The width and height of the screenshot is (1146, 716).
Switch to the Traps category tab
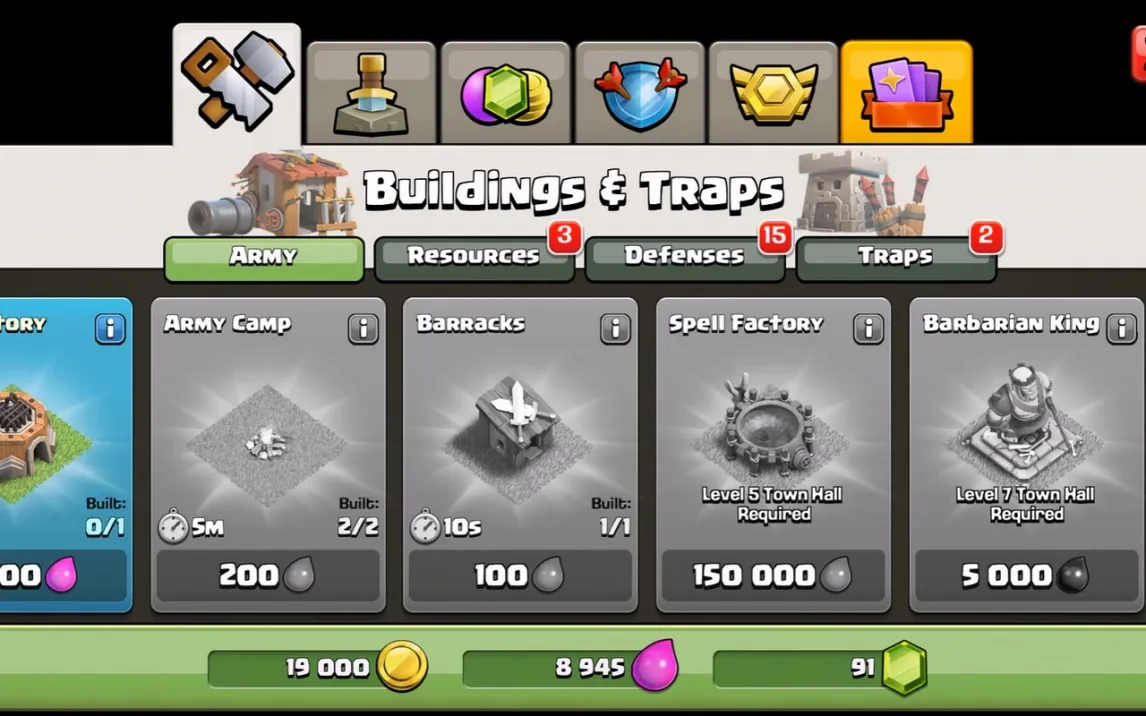point(896,259)
